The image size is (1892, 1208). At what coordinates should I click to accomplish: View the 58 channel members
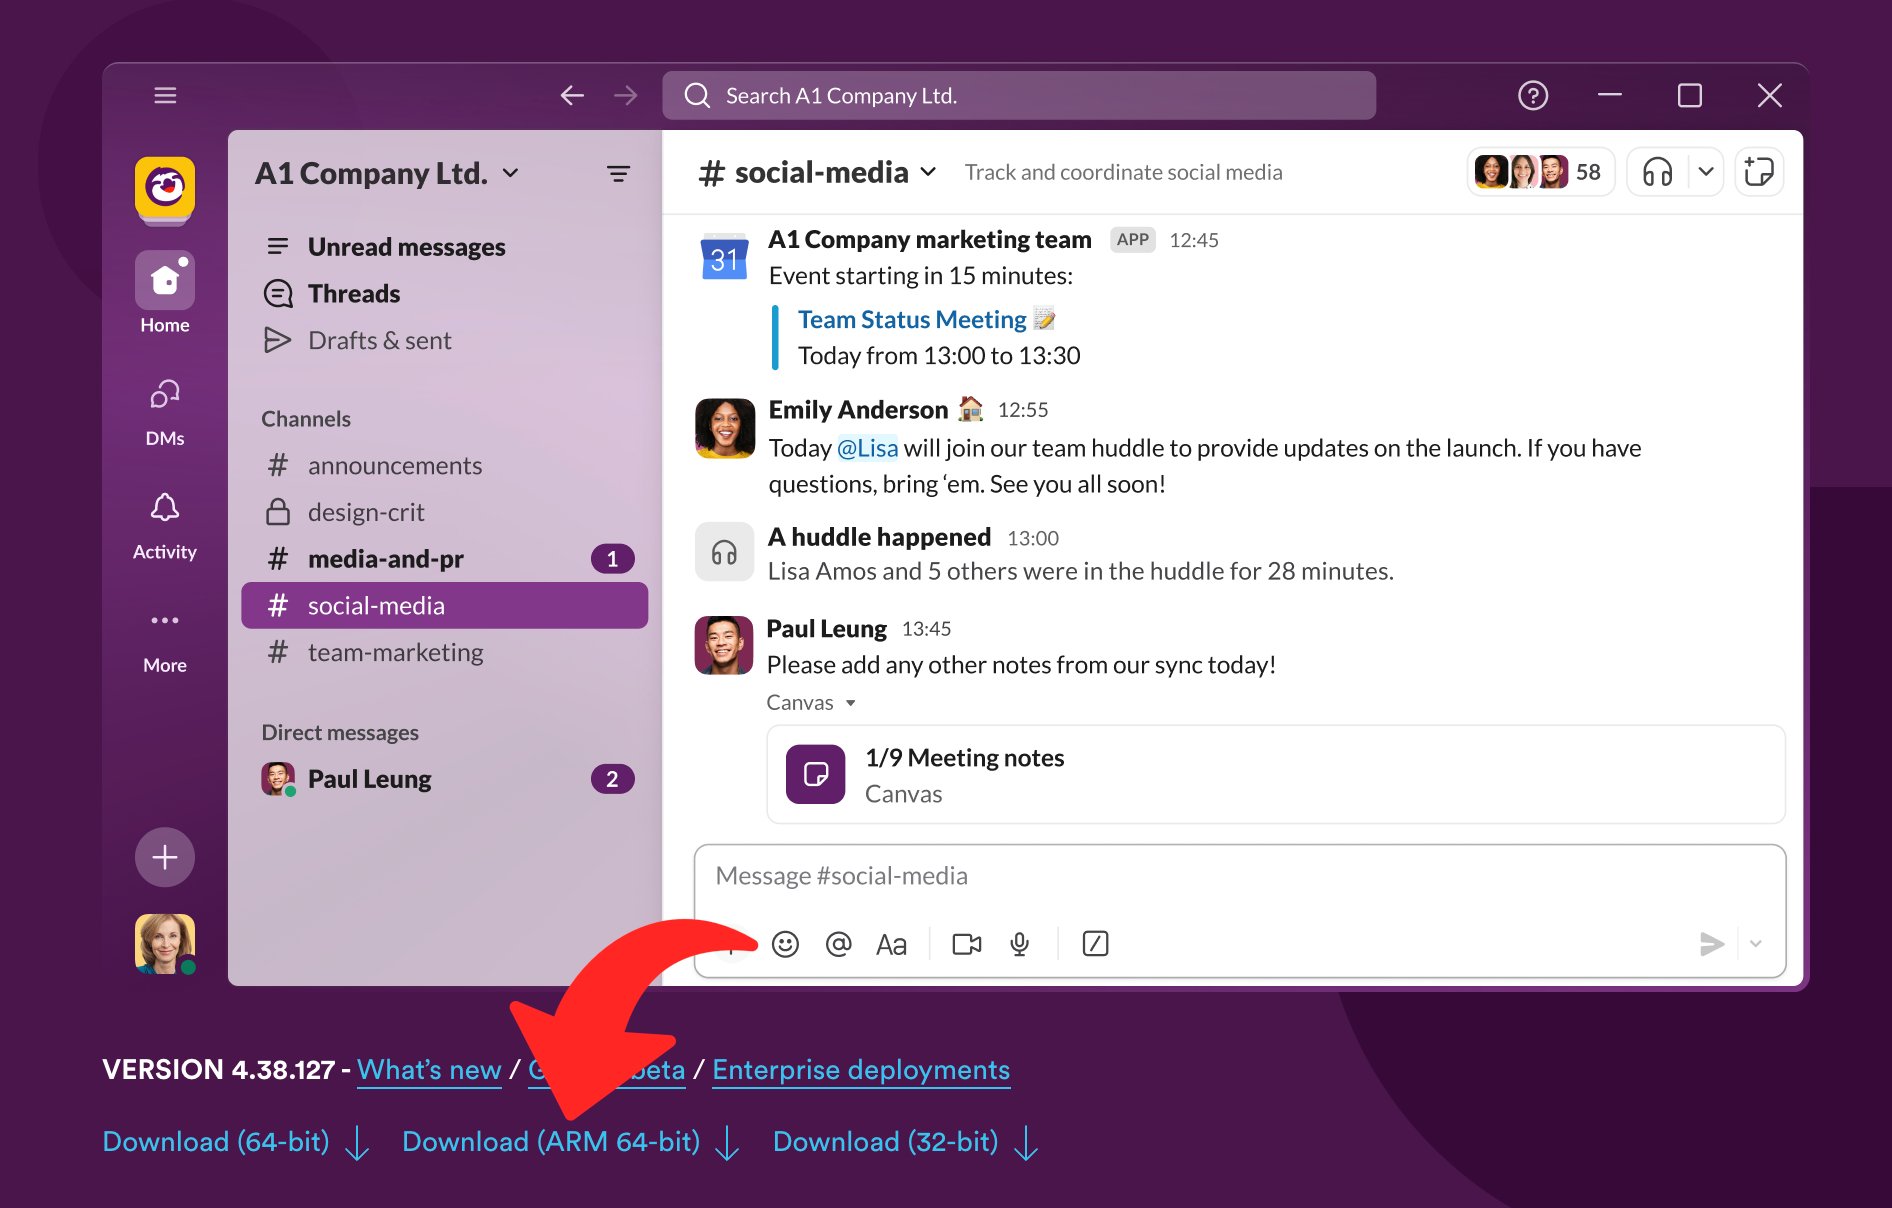tap(1540, 172)
